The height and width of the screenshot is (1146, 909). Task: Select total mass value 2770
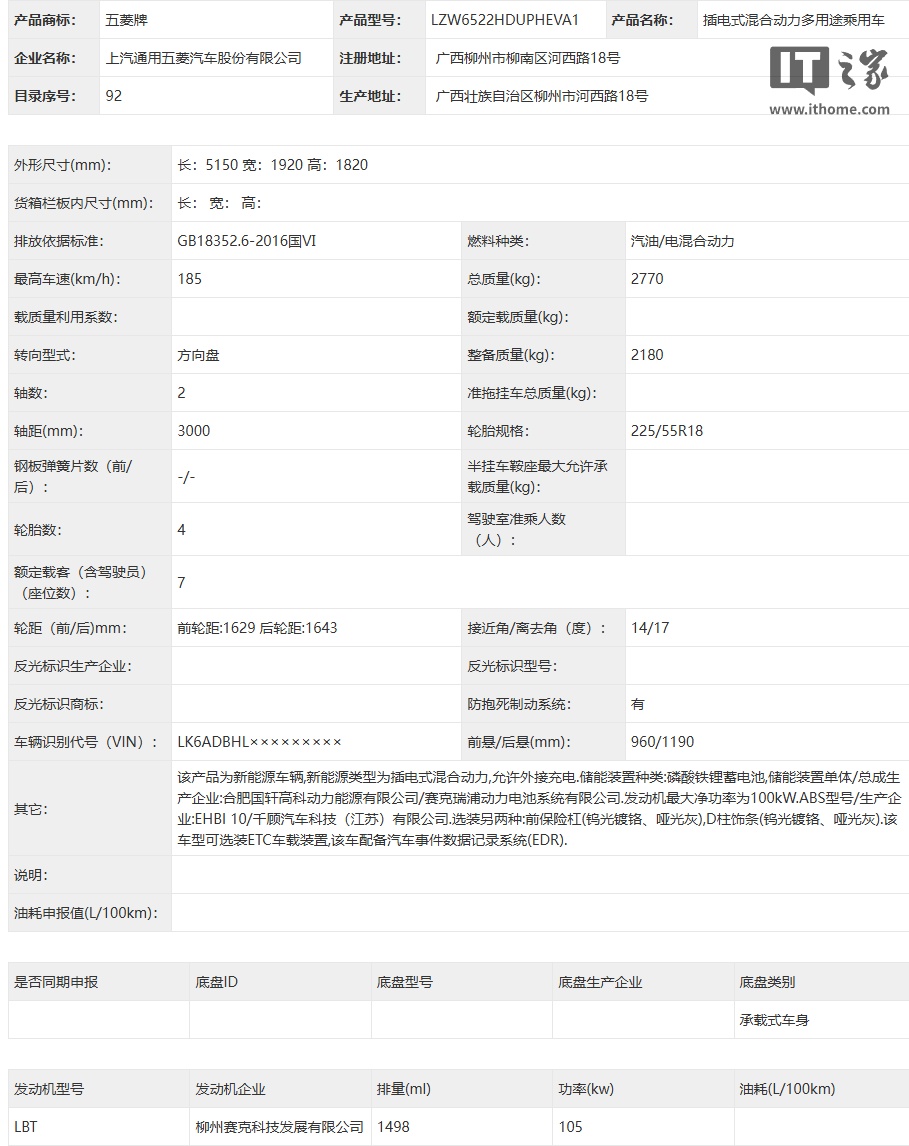click(647, 278)
